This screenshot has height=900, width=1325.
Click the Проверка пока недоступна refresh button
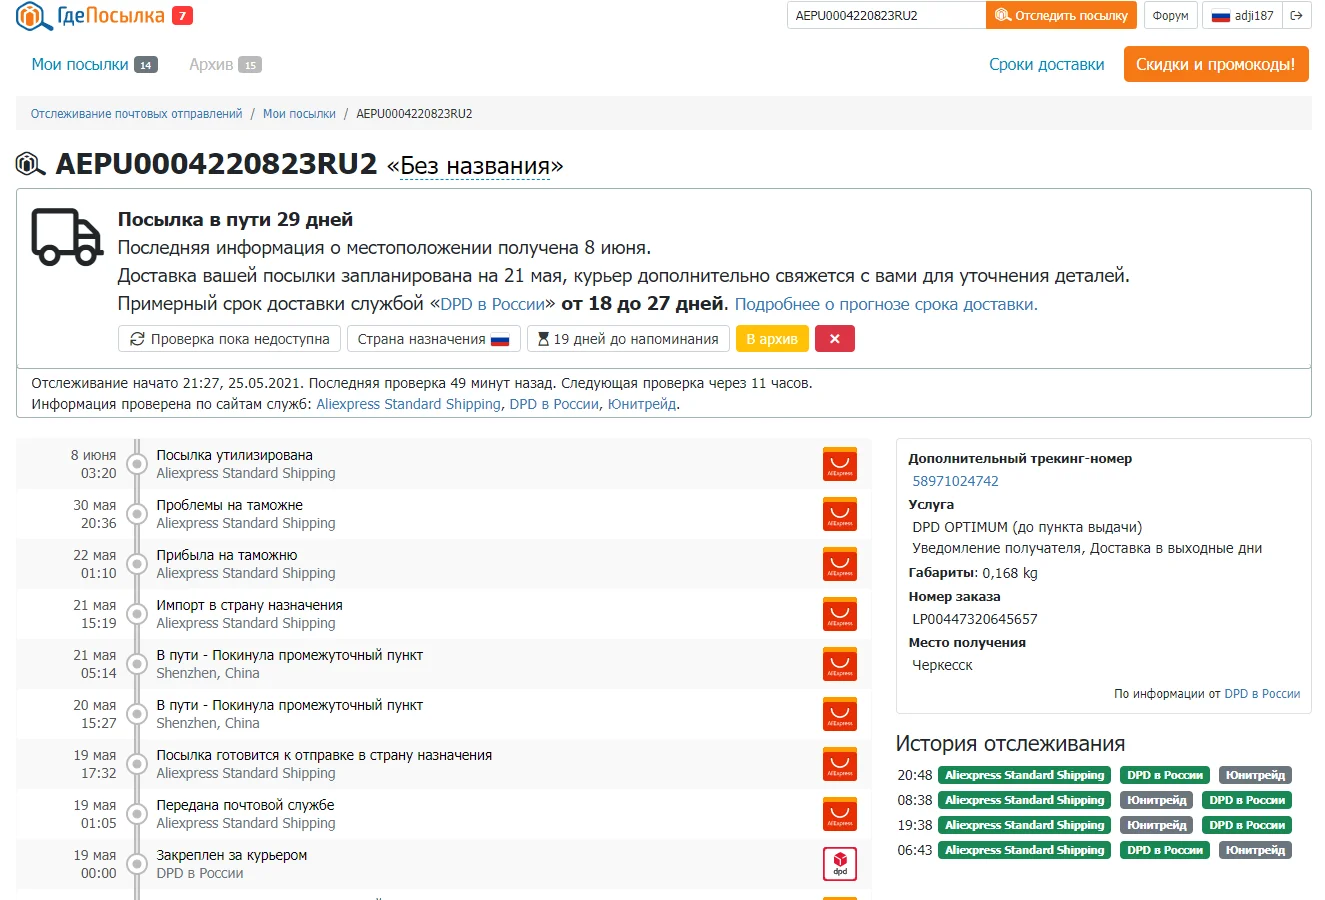[230, 339]
